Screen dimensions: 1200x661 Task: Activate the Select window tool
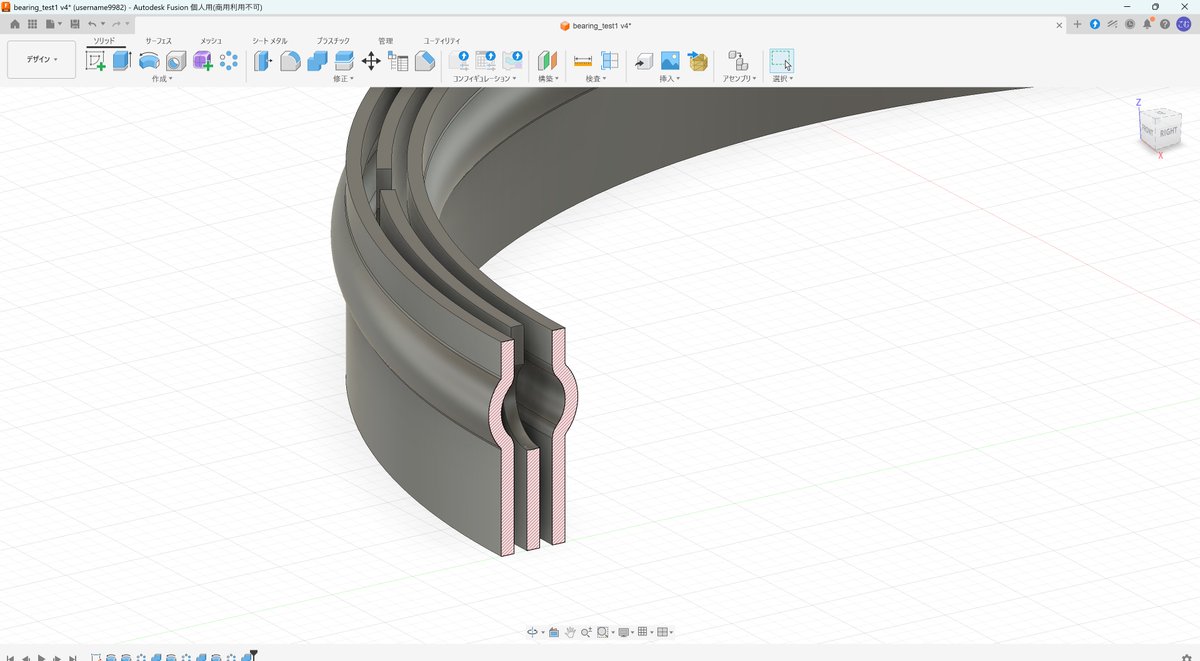pyautogui.click(x=781, y=61)
